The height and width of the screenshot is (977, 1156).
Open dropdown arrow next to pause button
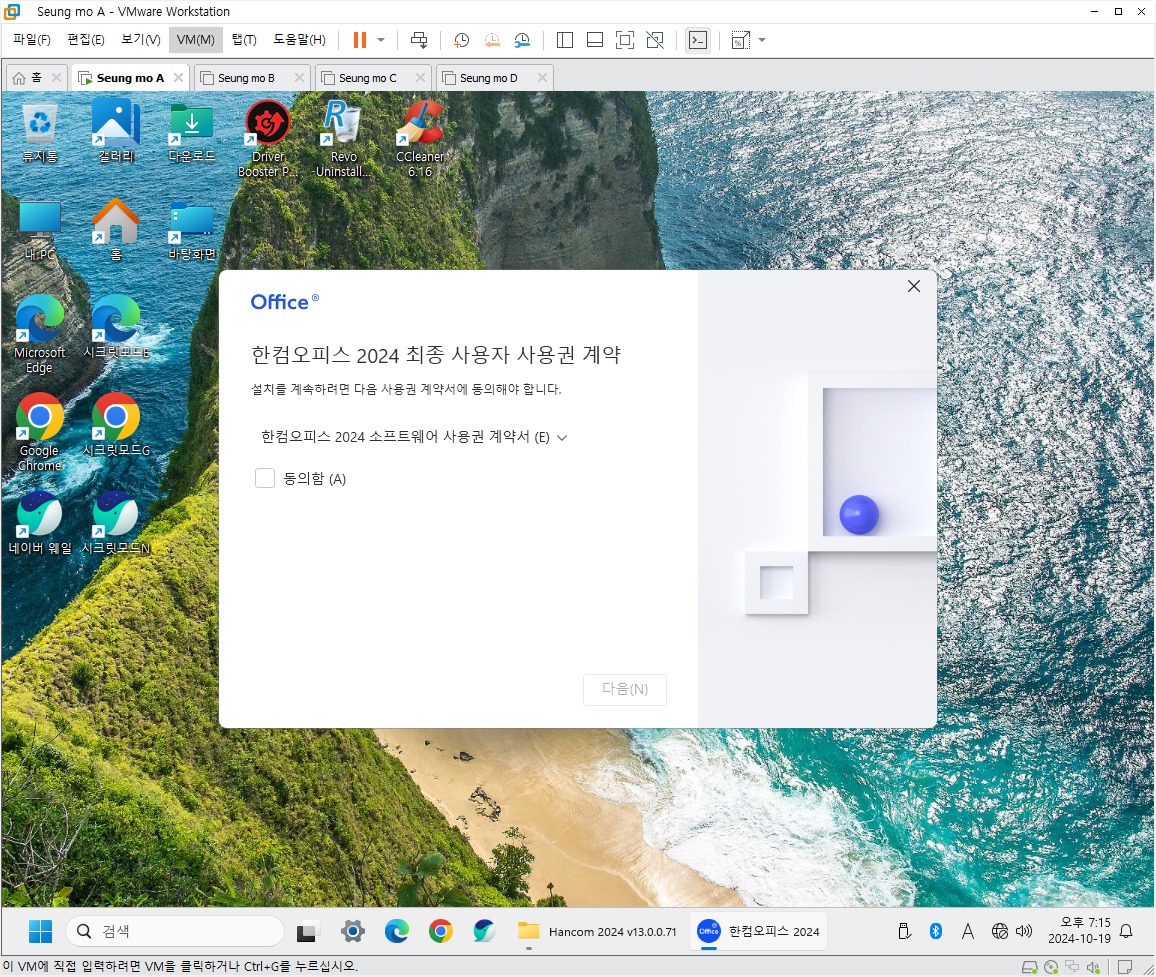coord(381,40)
